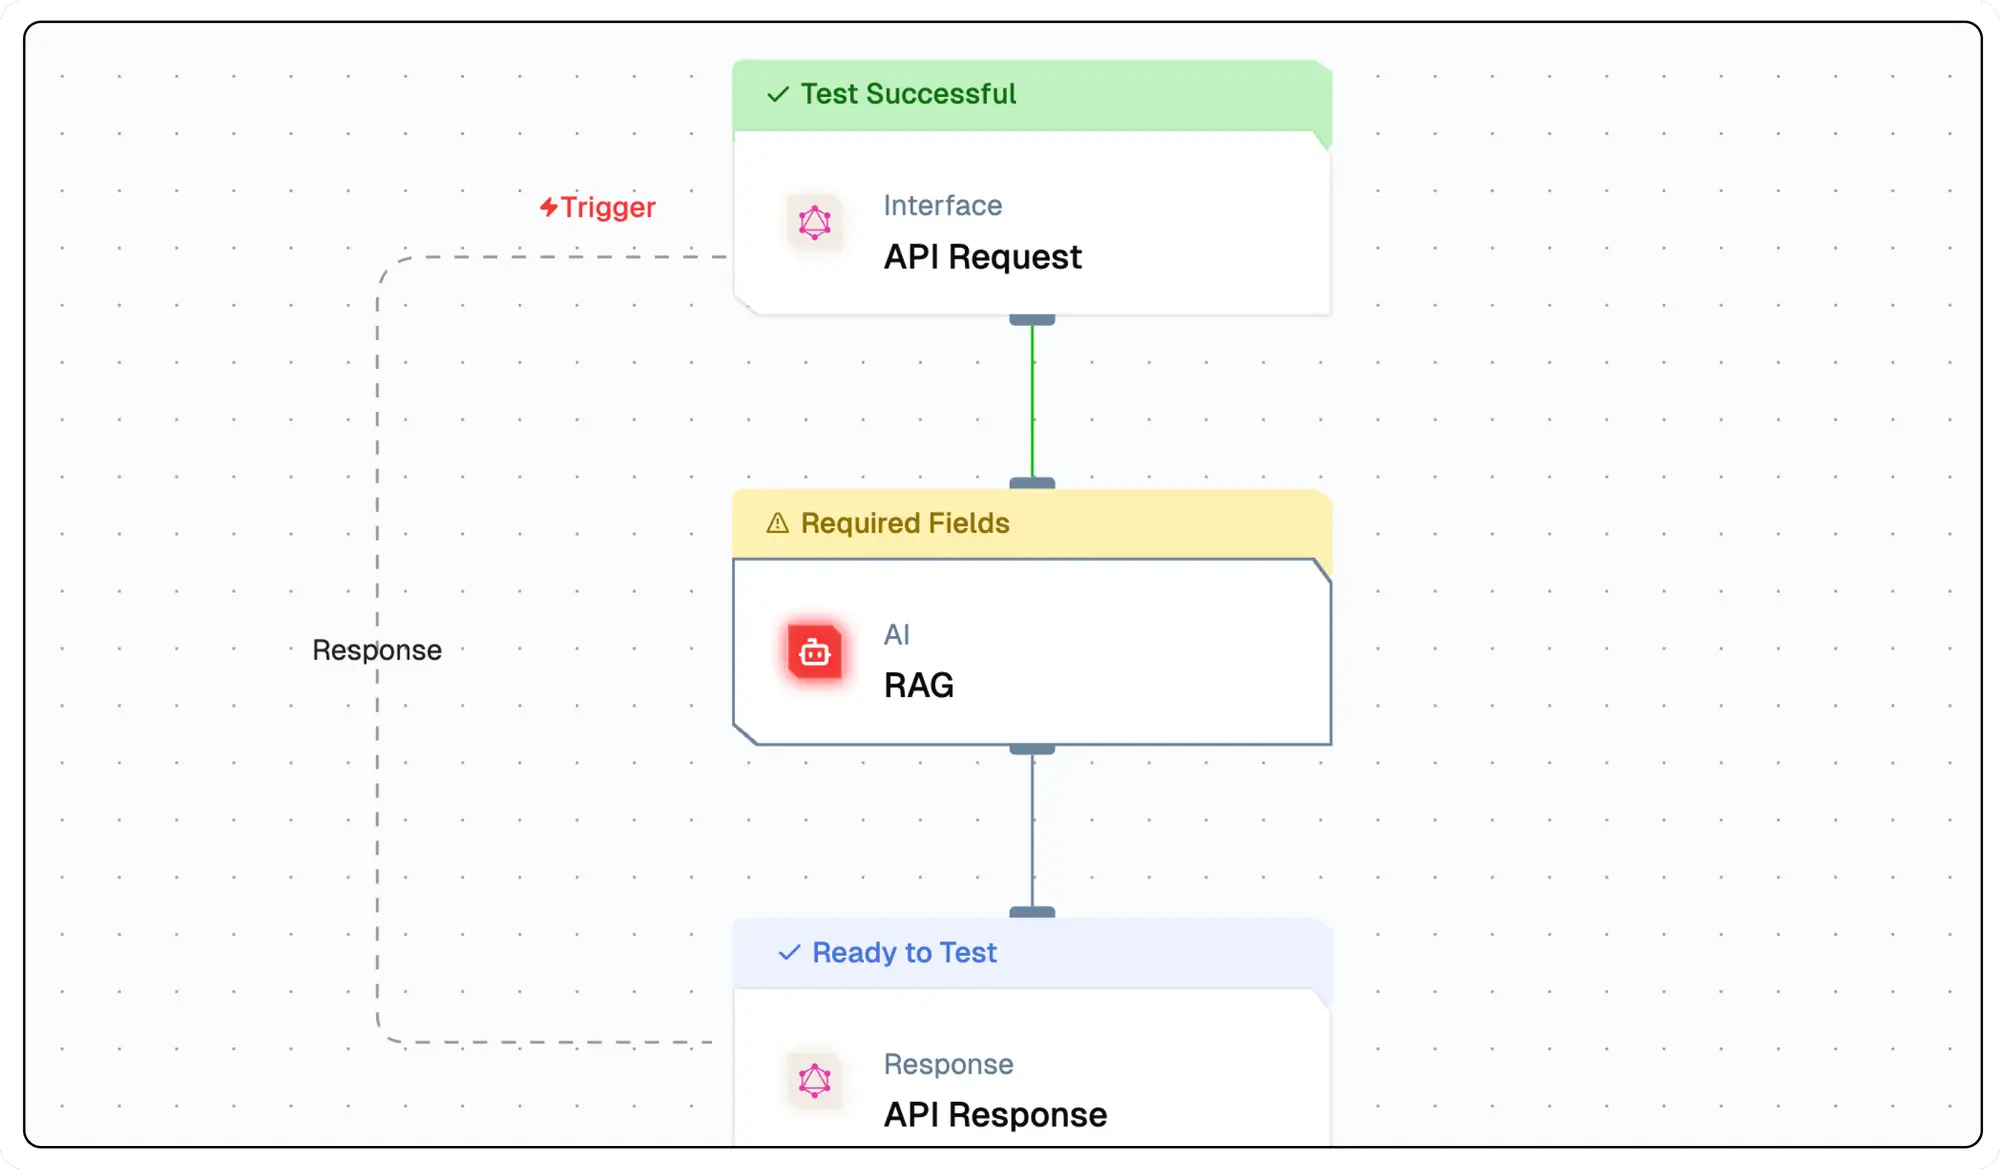Select the green connector between API Request and RAG
Viewport: 2000px width, 1169px height.
click(x=1032, y=400)
